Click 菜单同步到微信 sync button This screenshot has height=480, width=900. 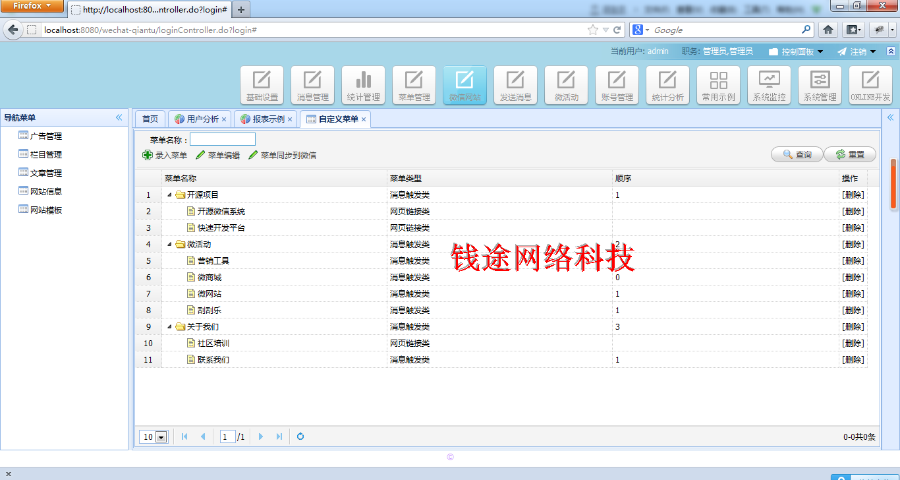point(282,155)
